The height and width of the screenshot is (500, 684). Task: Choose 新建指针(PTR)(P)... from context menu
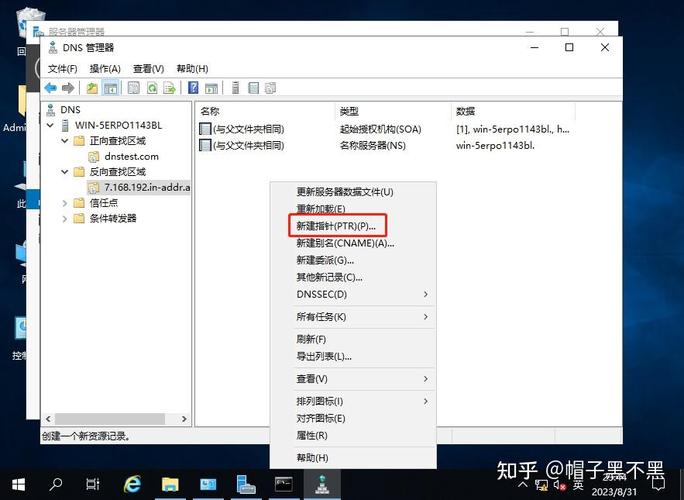tap(353, 226)
